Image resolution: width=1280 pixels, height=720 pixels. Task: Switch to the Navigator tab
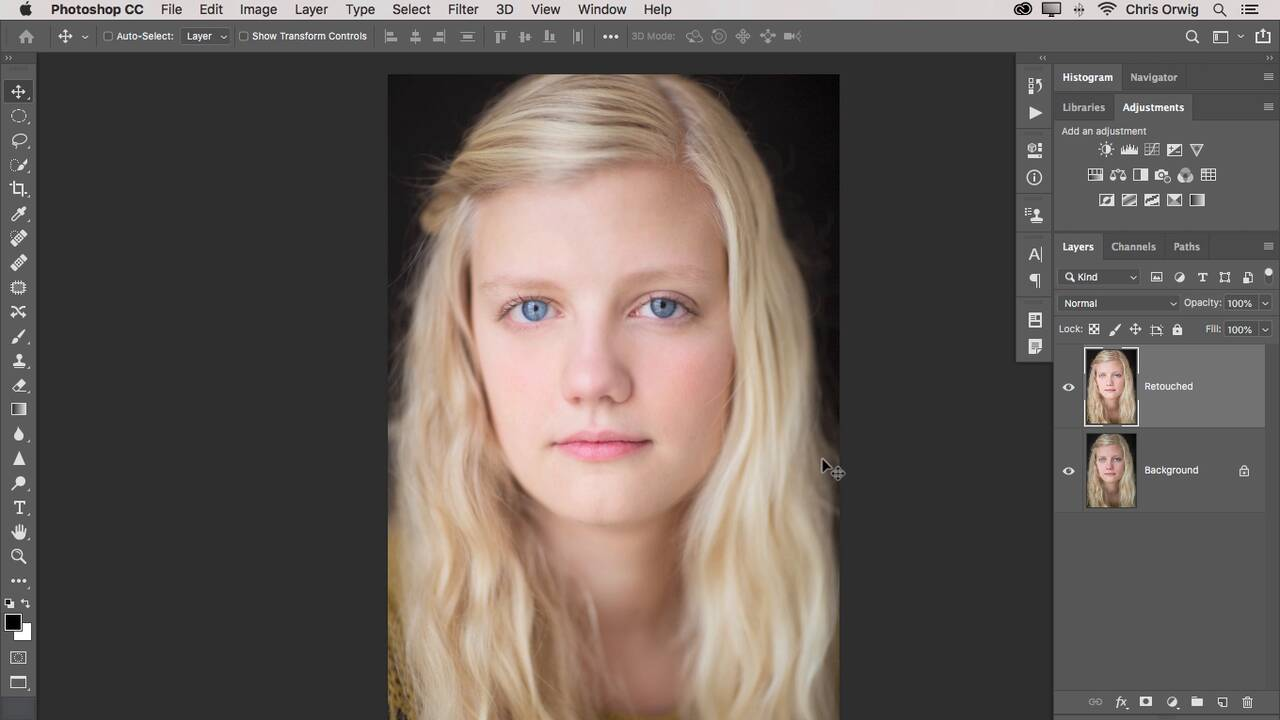coord(1153,77)
